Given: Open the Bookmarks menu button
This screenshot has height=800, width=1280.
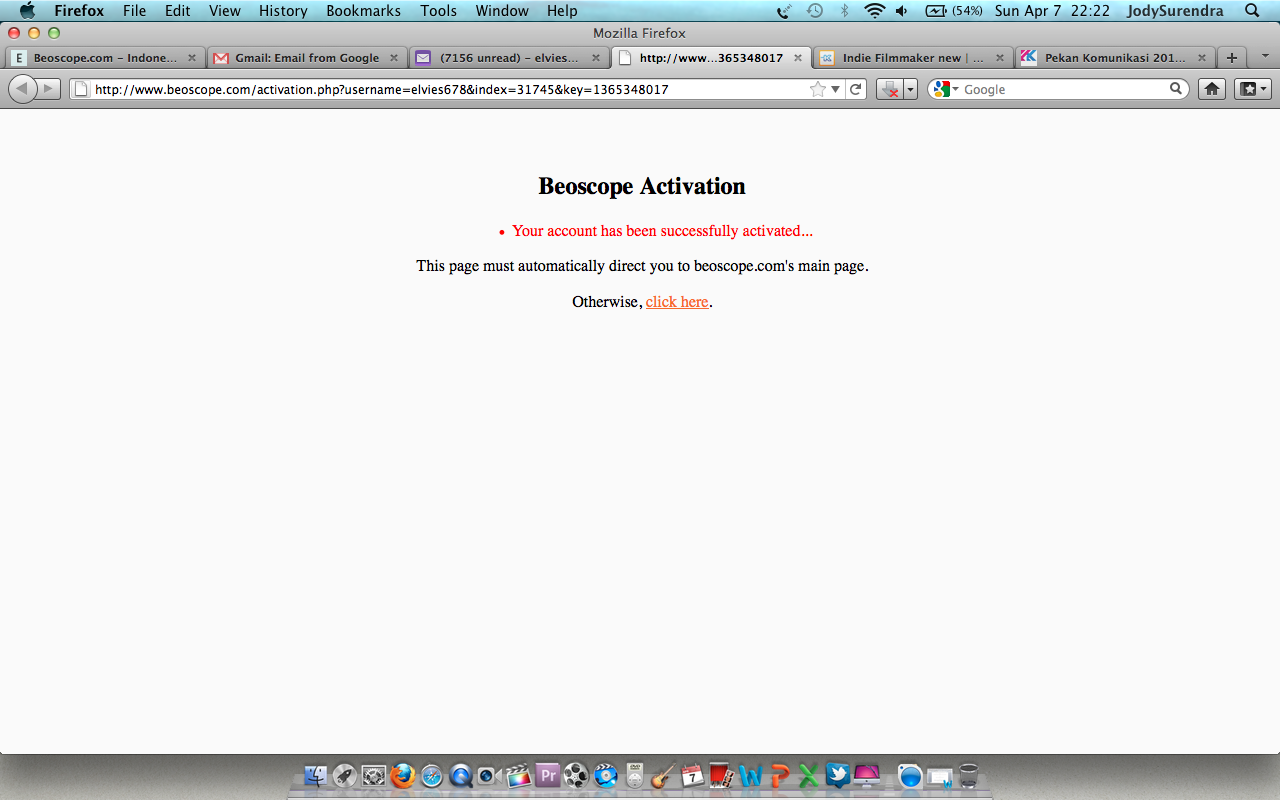Looking at the screenshot, I should point(1252,89).
